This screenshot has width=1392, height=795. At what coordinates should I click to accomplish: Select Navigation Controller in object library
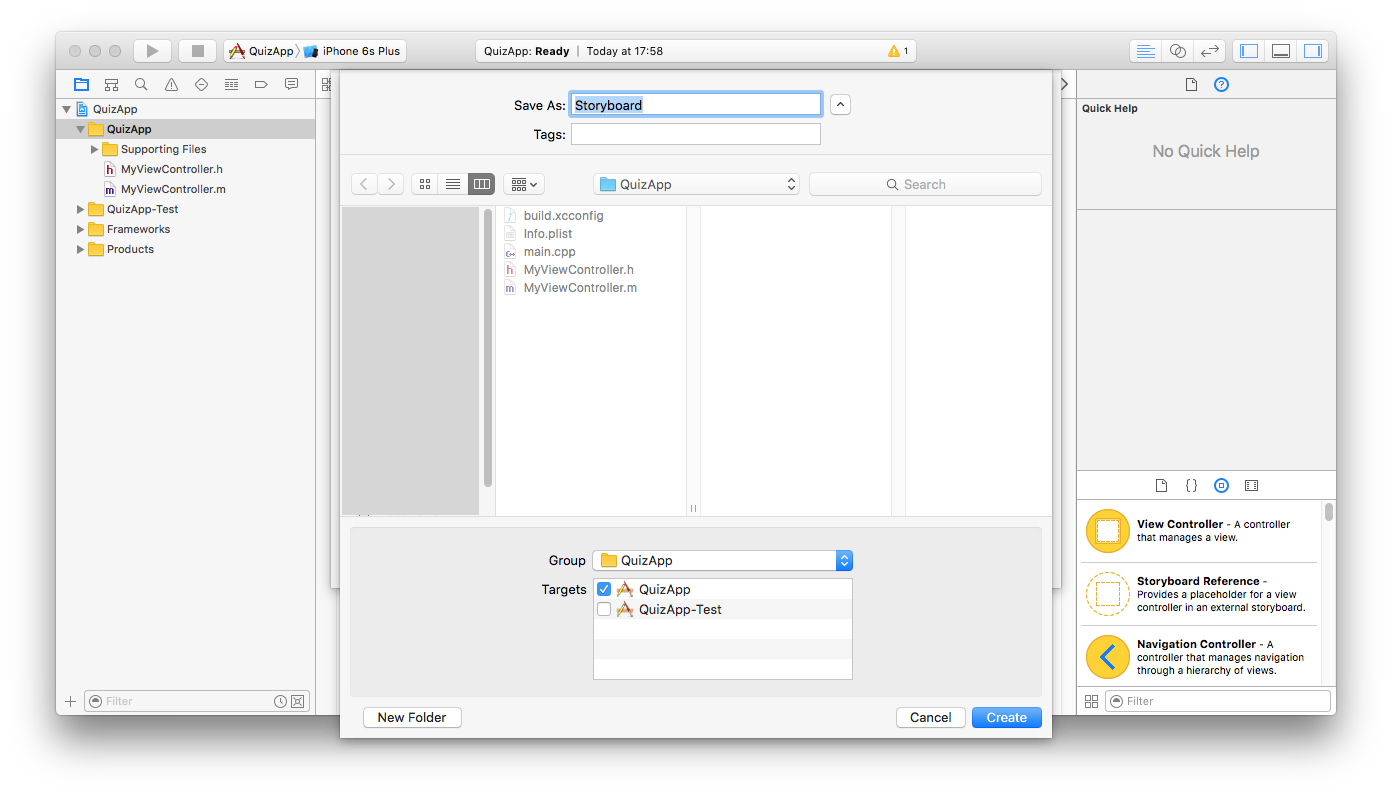click(1200, 657)
